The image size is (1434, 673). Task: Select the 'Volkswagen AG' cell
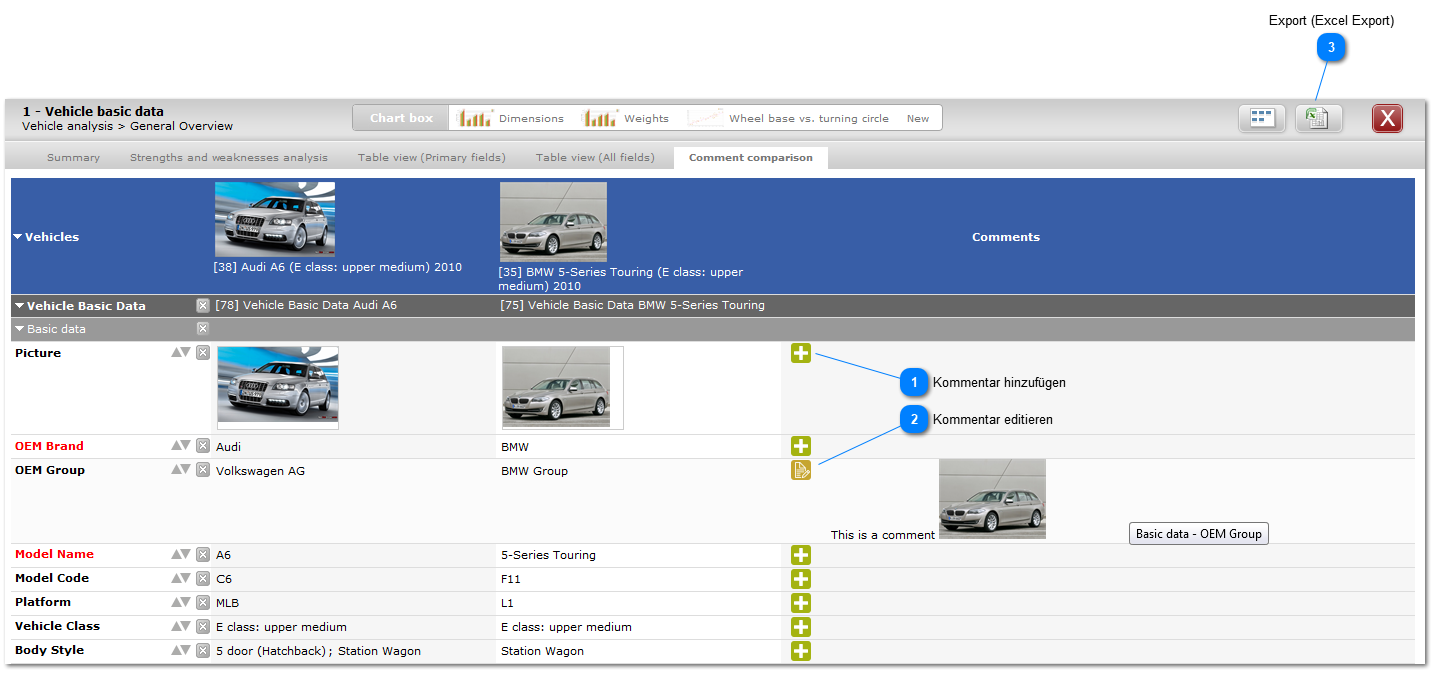261,471
